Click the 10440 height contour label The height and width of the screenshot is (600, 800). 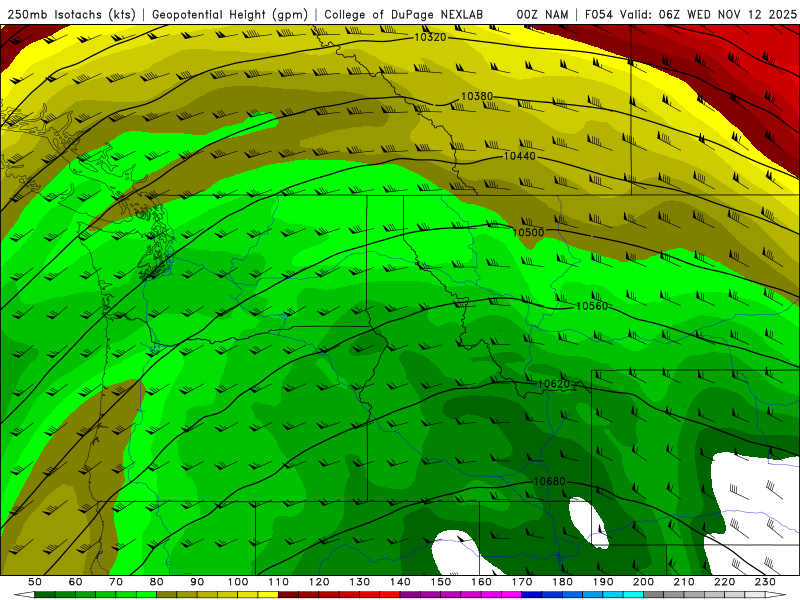click(x=519, y=156)
